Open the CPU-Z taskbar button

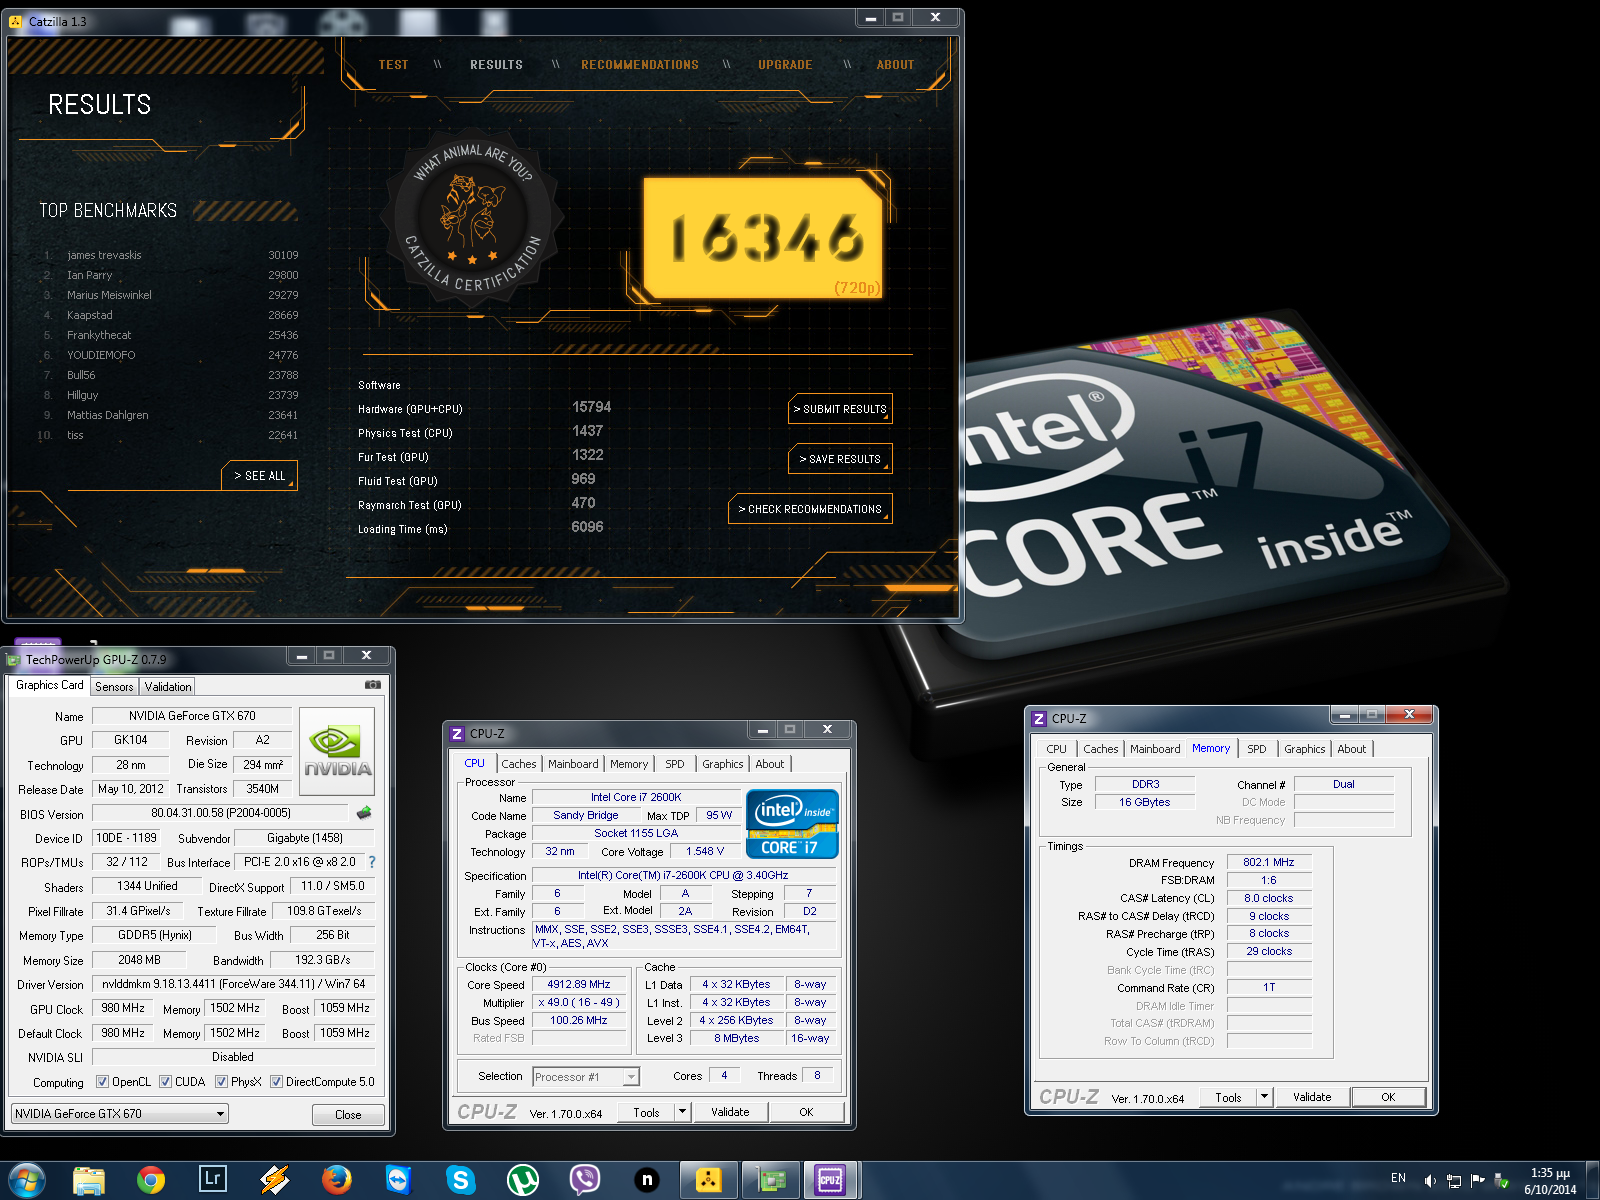(831, 1180)
